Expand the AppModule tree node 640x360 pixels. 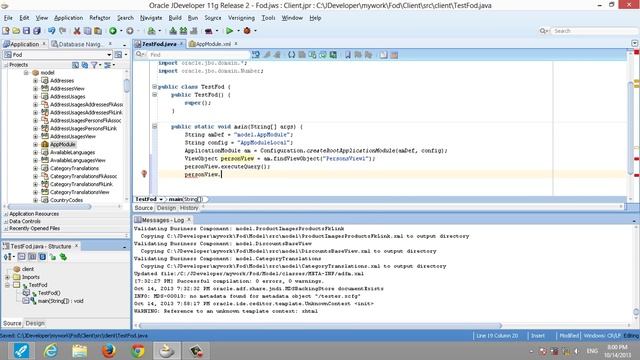36,144
